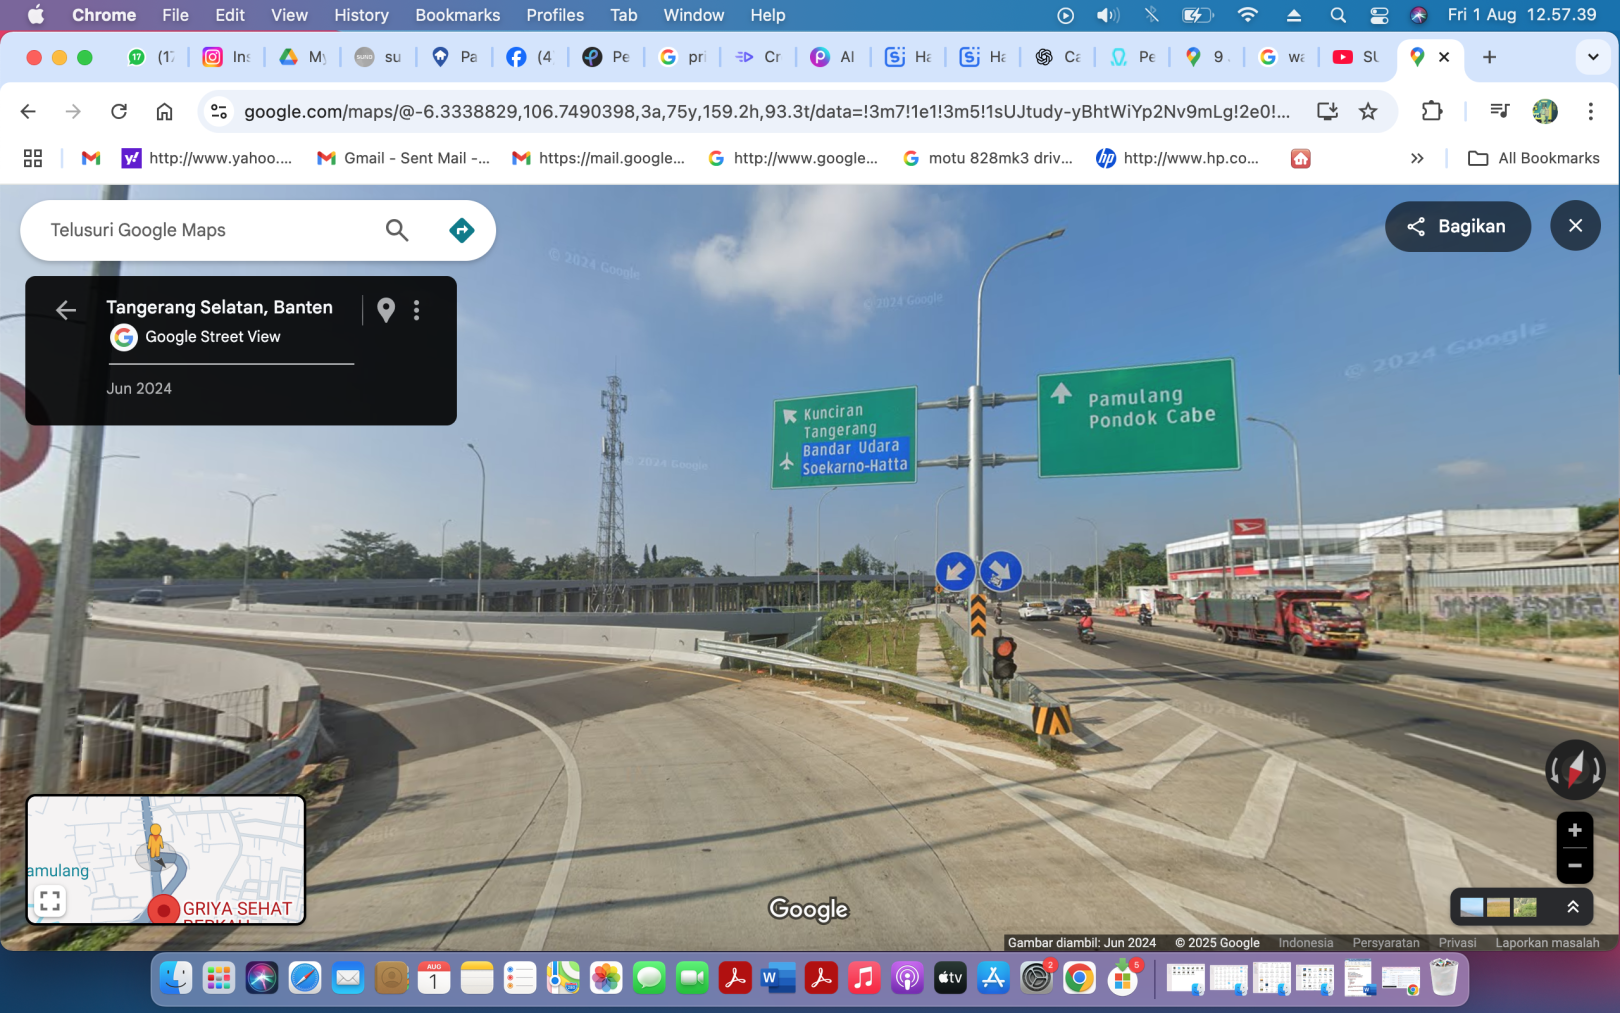This screenshot has width=1620, height=1013.
Task: Open Chrome Extensions puzzle icon
Action: tap(1431, 111)
